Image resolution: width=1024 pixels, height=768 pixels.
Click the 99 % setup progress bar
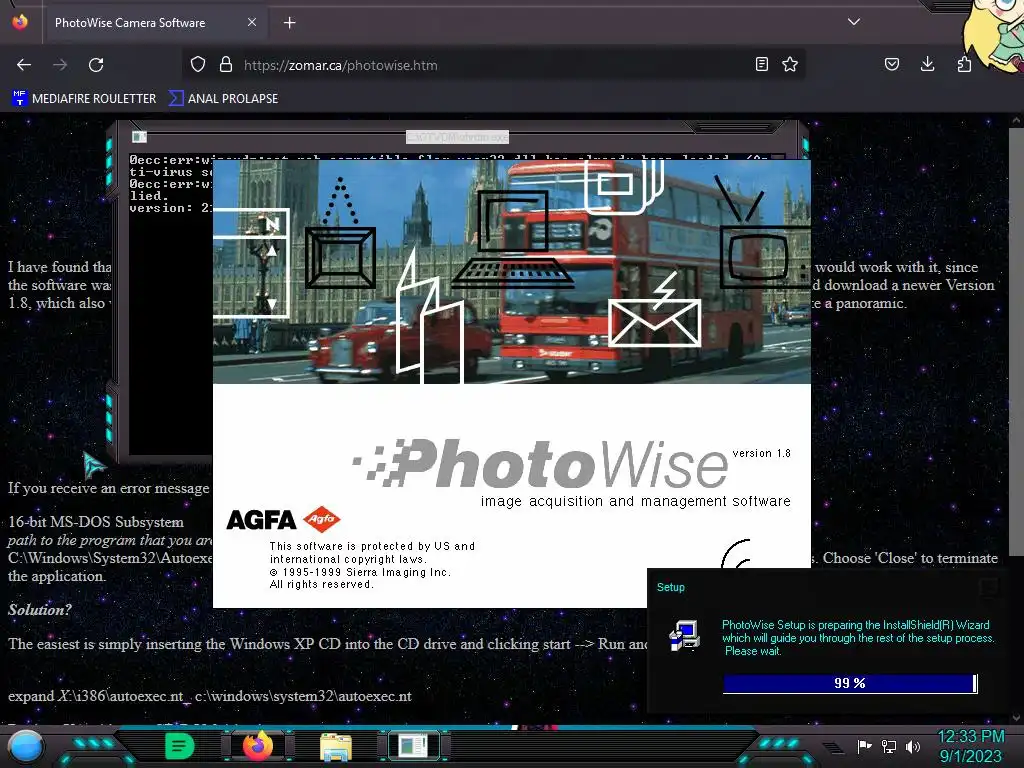point(850,683)
